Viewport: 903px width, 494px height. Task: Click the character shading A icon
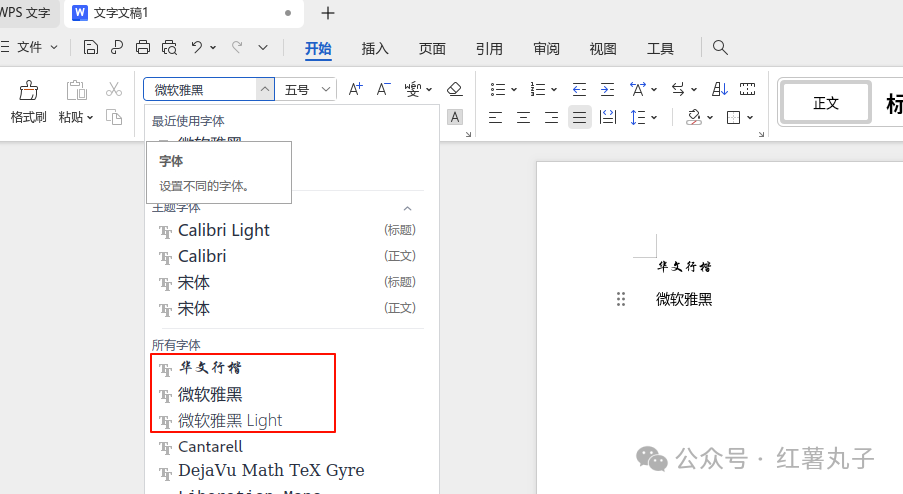pos(455,117)
